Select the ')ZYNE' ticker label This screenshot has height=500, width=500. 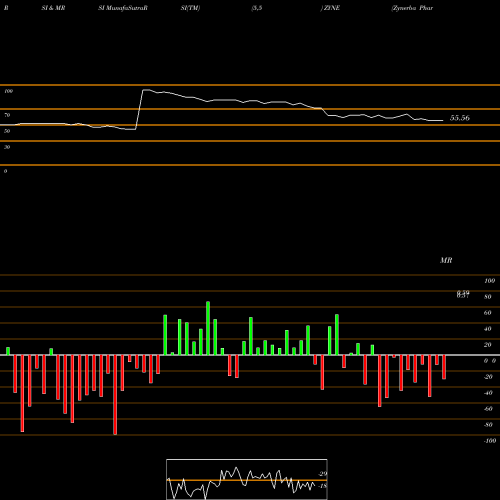pyautogui.click(x=330, y=8)
